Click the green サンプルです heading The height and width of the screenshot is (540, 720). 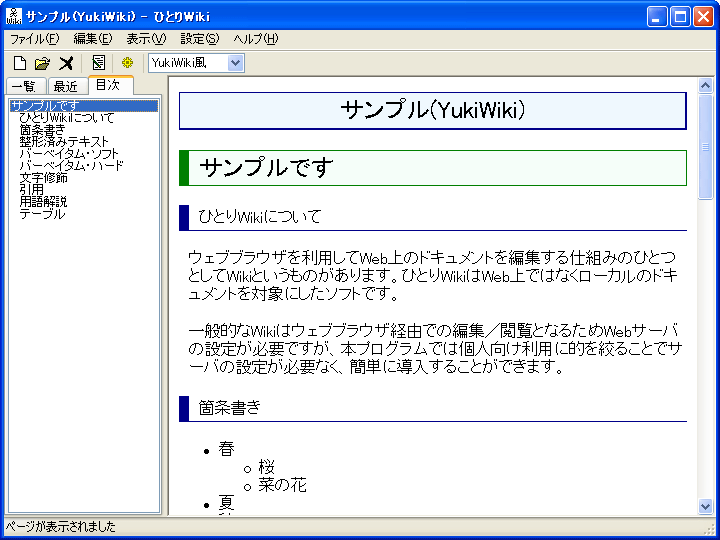point(433,168)
